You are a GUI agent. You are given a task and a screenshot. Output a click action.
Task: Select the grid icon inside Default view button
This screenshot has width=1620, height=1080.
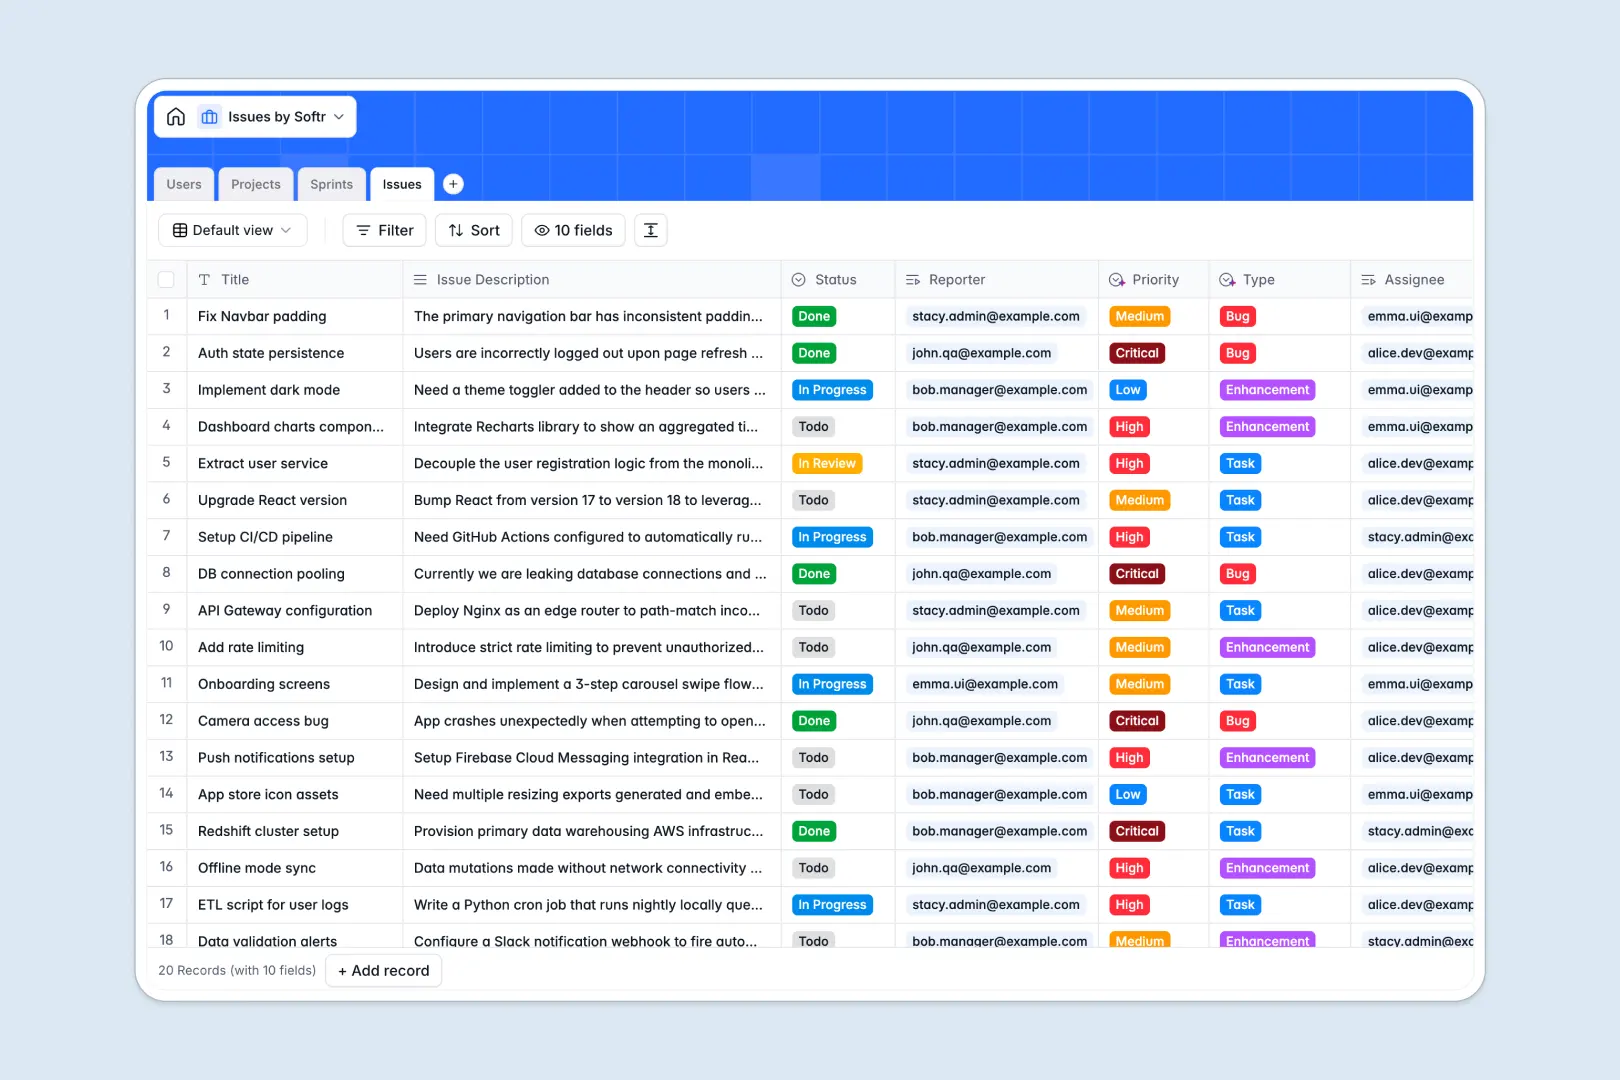point(180,230)
